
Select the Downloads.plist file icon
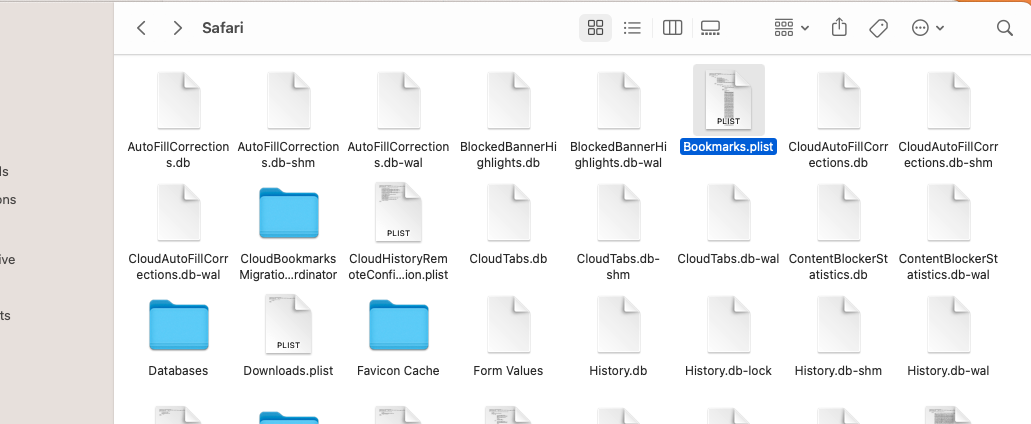click(289, 324)
